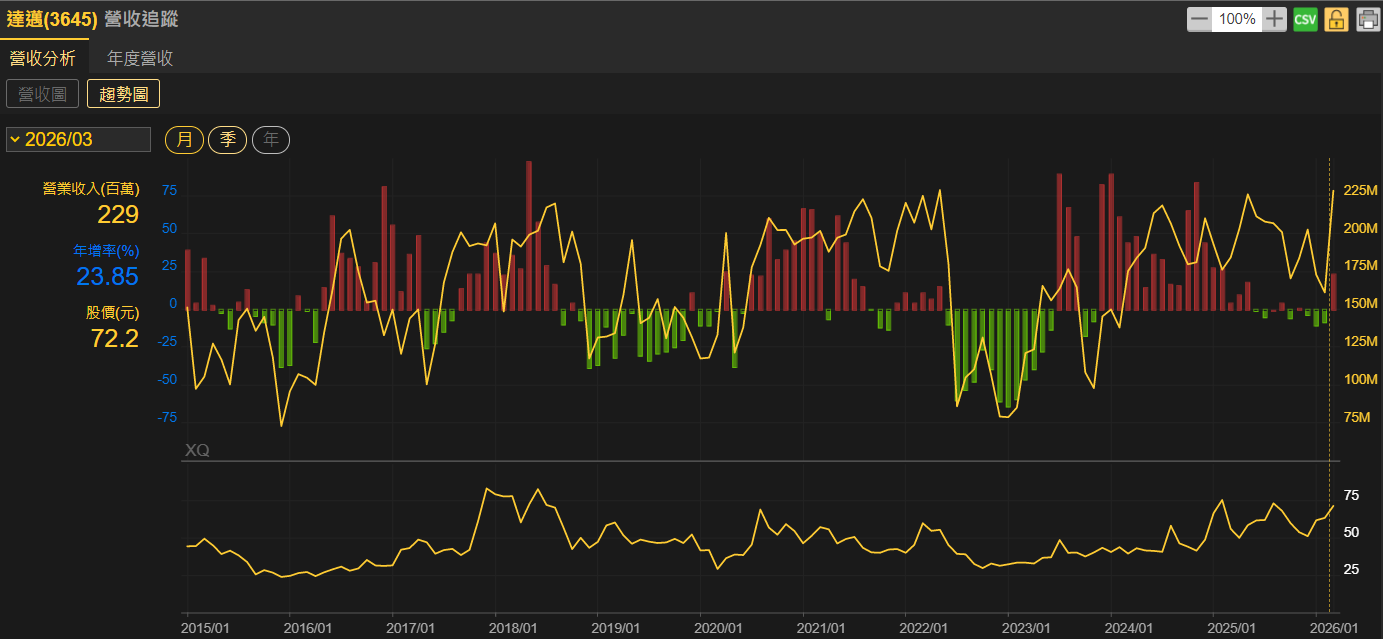Screen dimensions: 1383x639
Task: Switch to the 年度營收 tab
Action: click(140, 58)
